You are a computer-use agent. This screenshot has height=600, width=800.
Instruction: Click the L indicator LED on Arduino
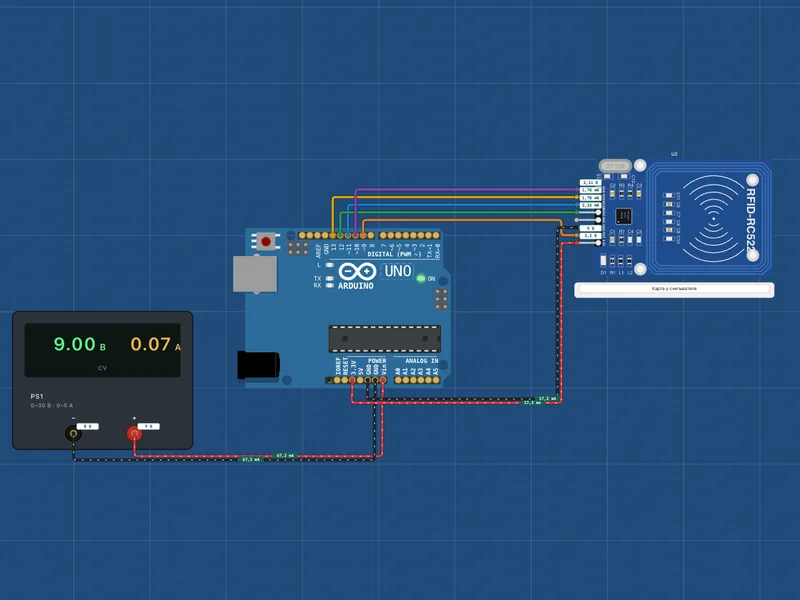click(x=330, y=265)
